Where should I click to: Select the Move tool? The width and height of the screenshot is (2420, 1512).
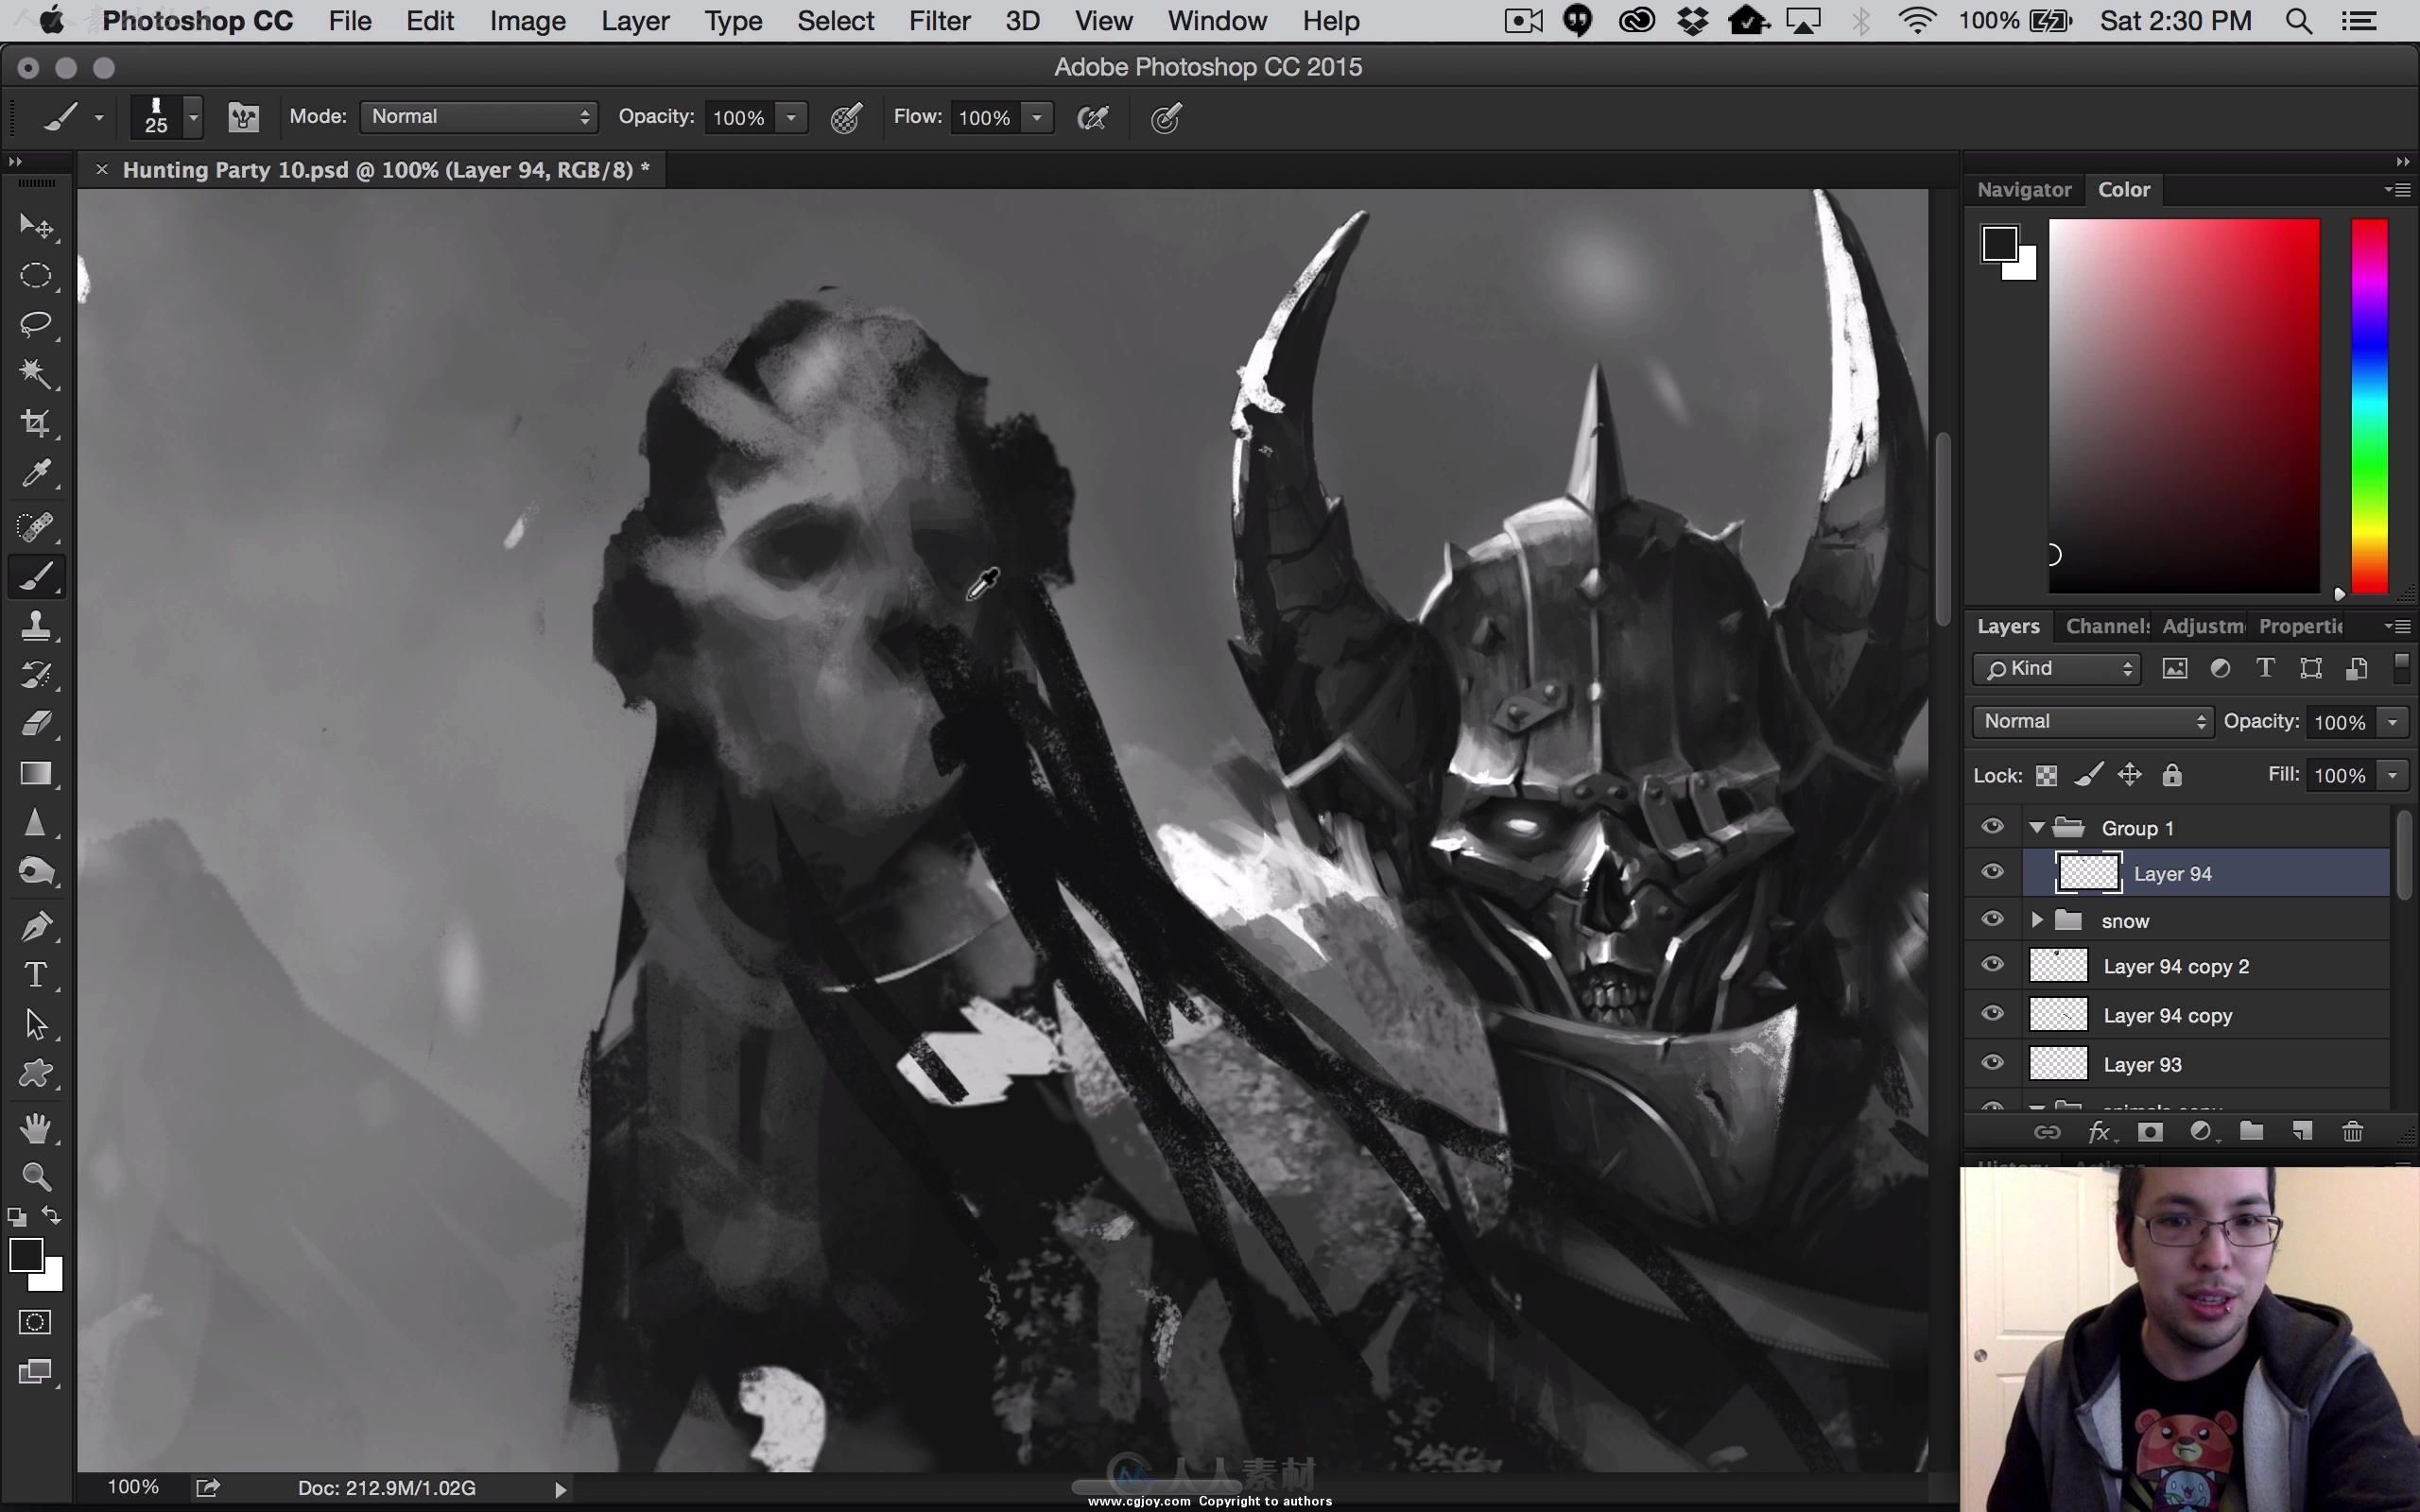coord(36,227)
